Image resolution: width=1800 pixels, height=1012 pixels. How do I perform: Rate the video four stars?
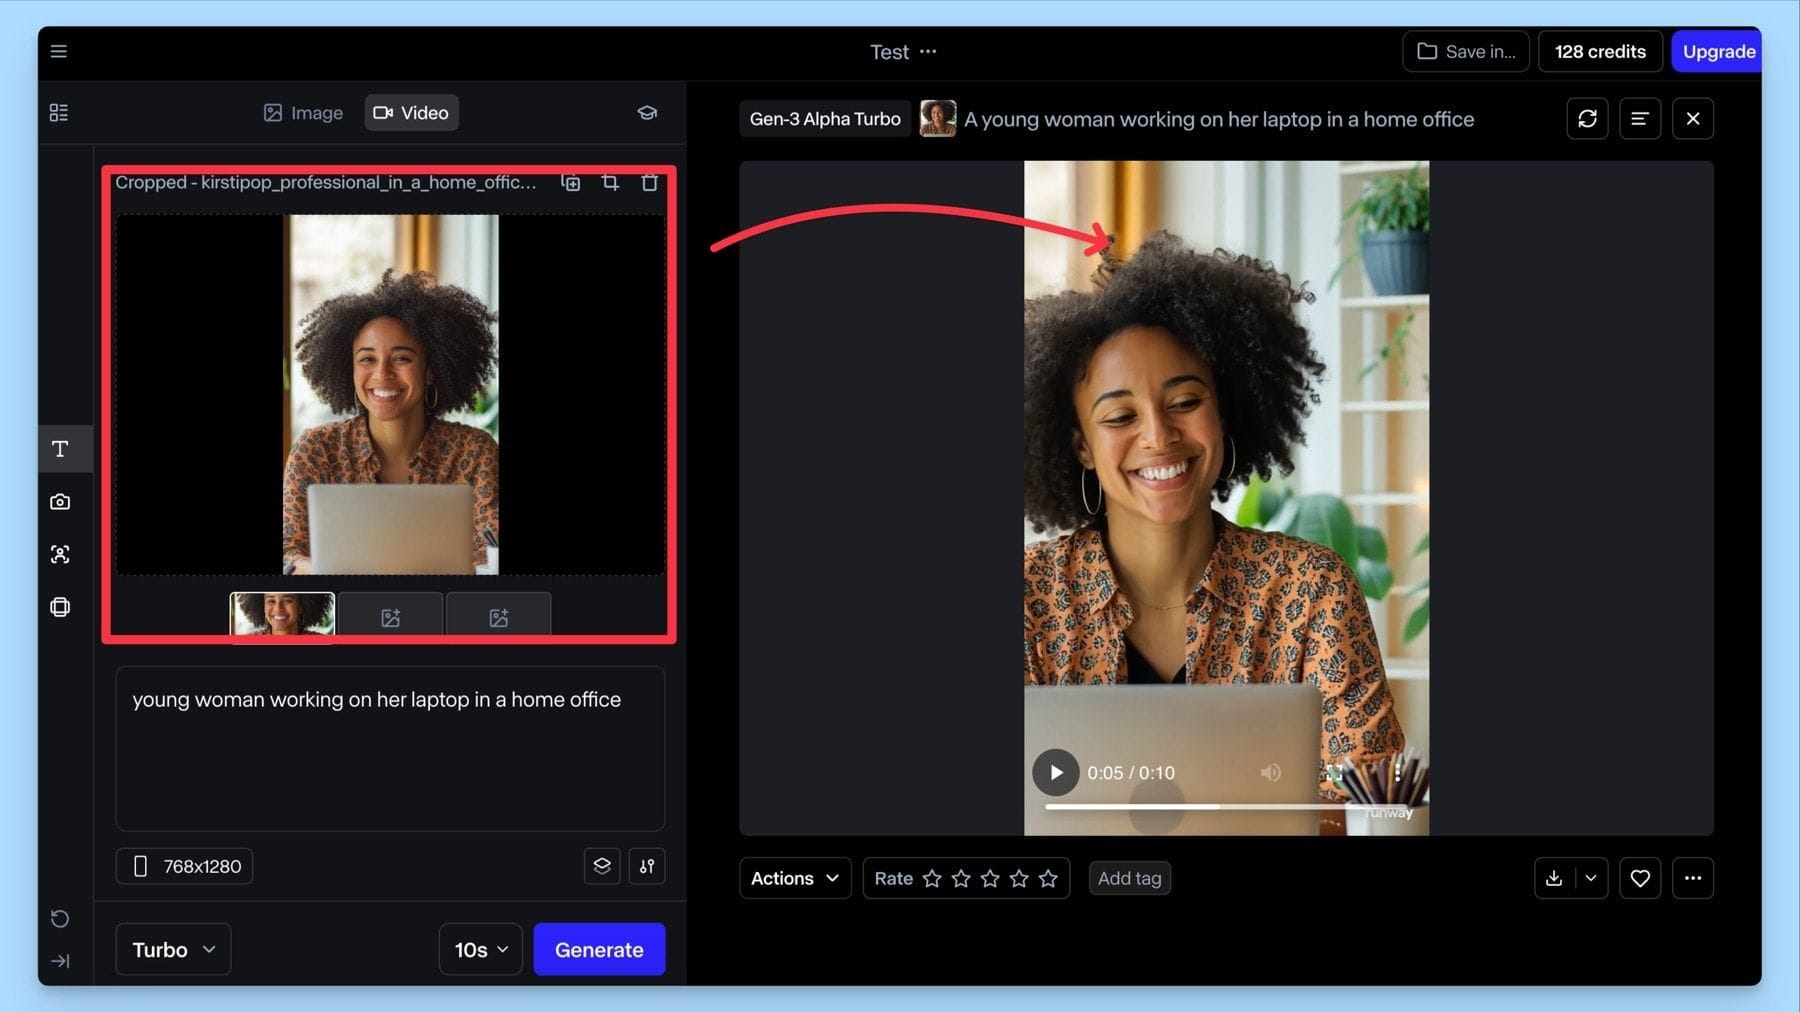1019,878
